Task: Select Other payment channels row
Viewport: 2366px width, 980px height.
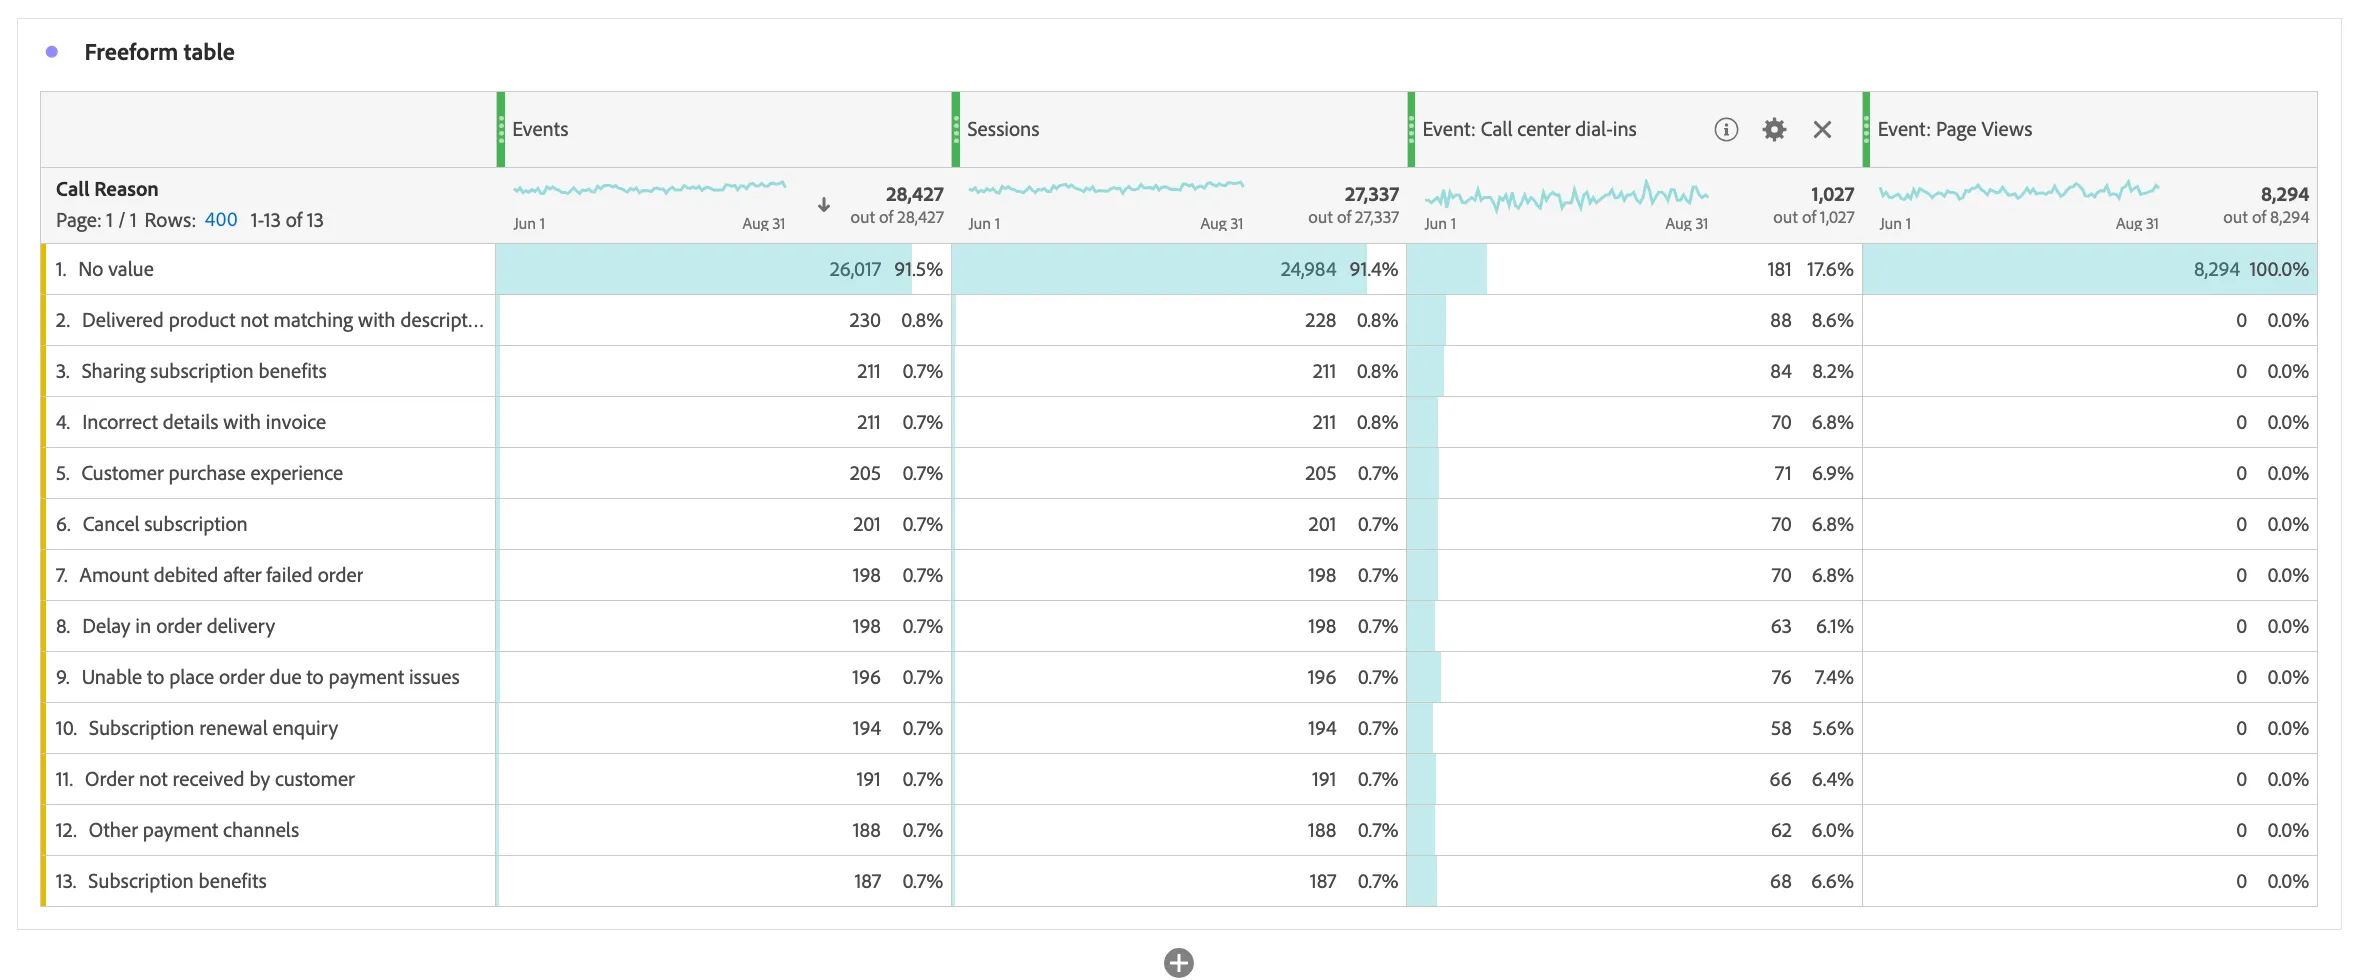Action: click(268, 830)
